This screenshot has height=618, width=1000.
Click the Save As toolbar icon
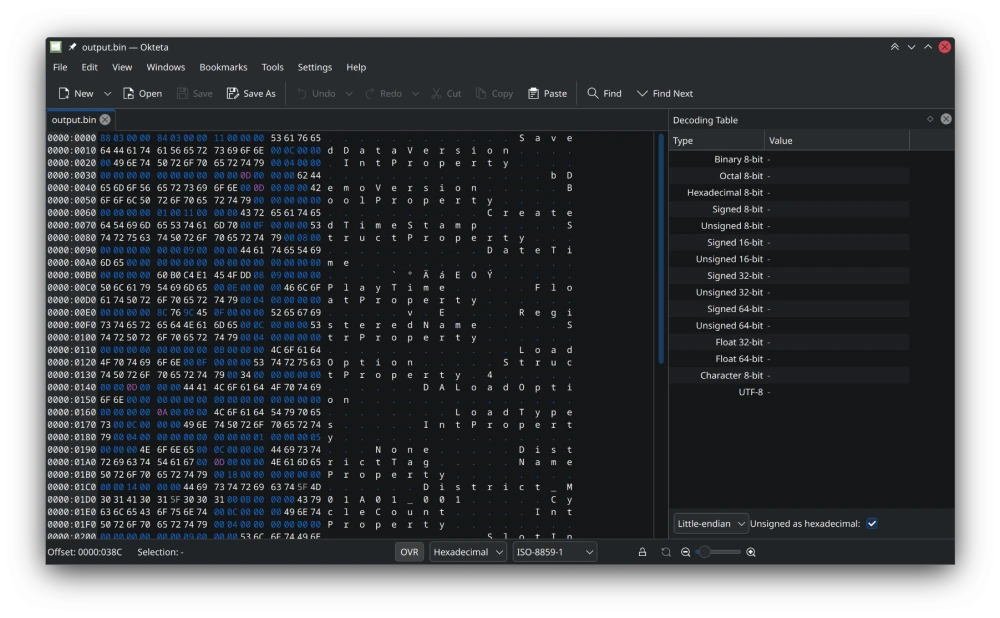coord(233,93)
